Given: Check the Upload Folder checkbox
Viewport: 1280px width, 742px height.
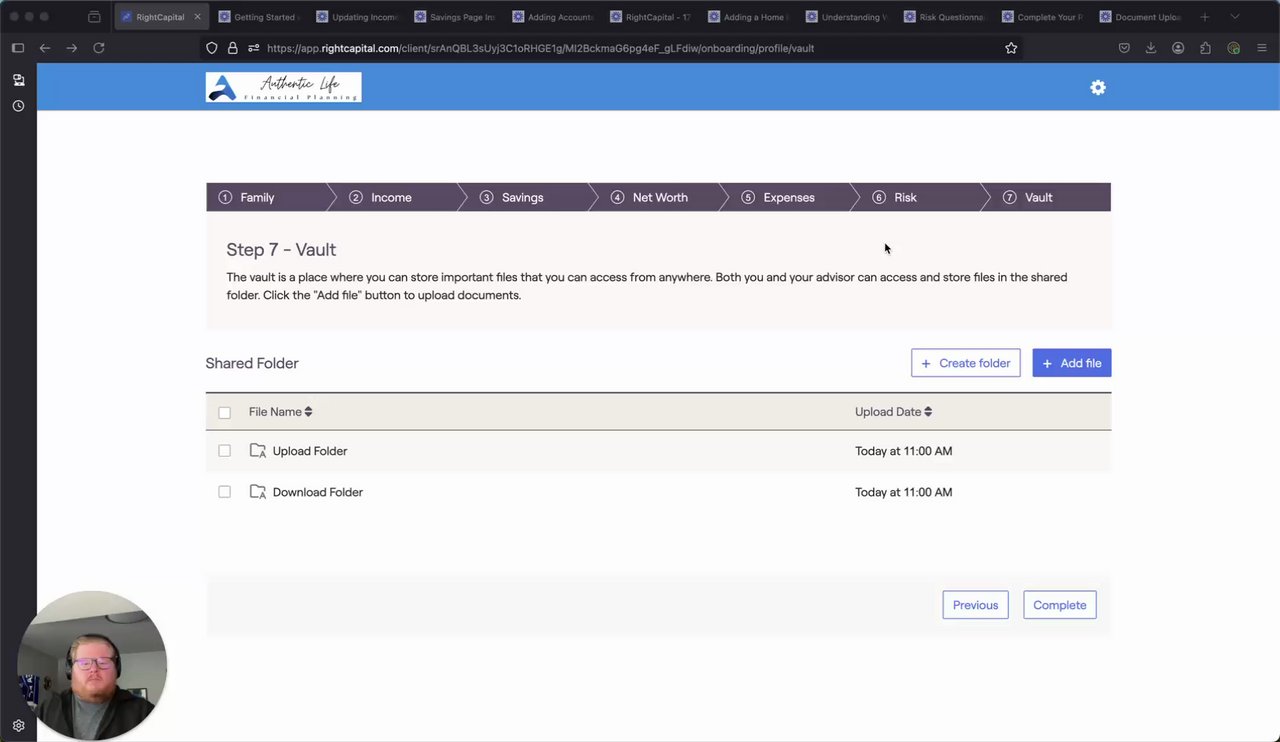Looking at the screenshot, I should 224,451.
